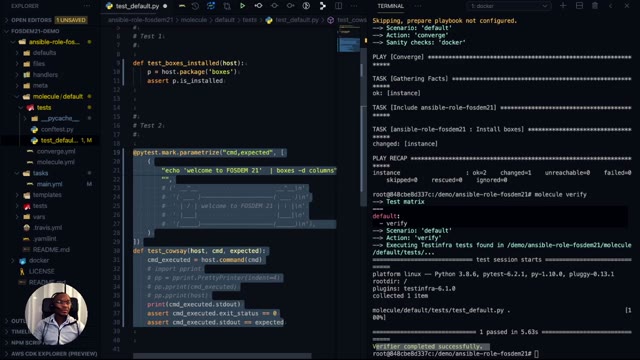Click the .travis.yml file icon

click(x=27, y=228)
